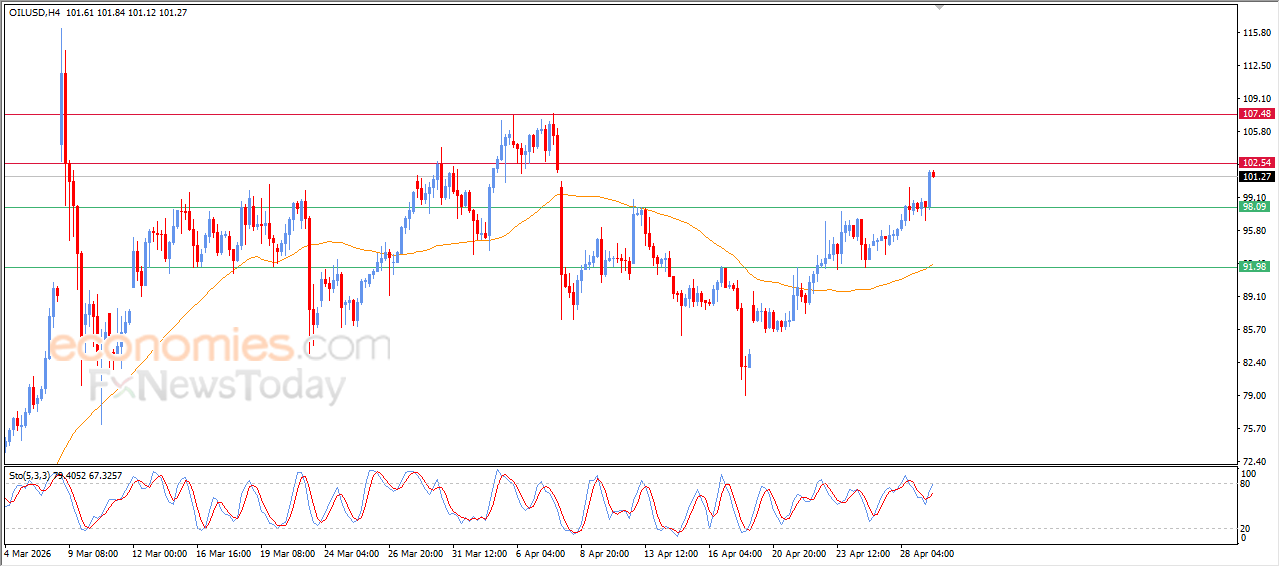Select the red 102.54 price tag
Image resolution: width=1280 pixels, height=567 pixels.
(x=1256, y=162)
